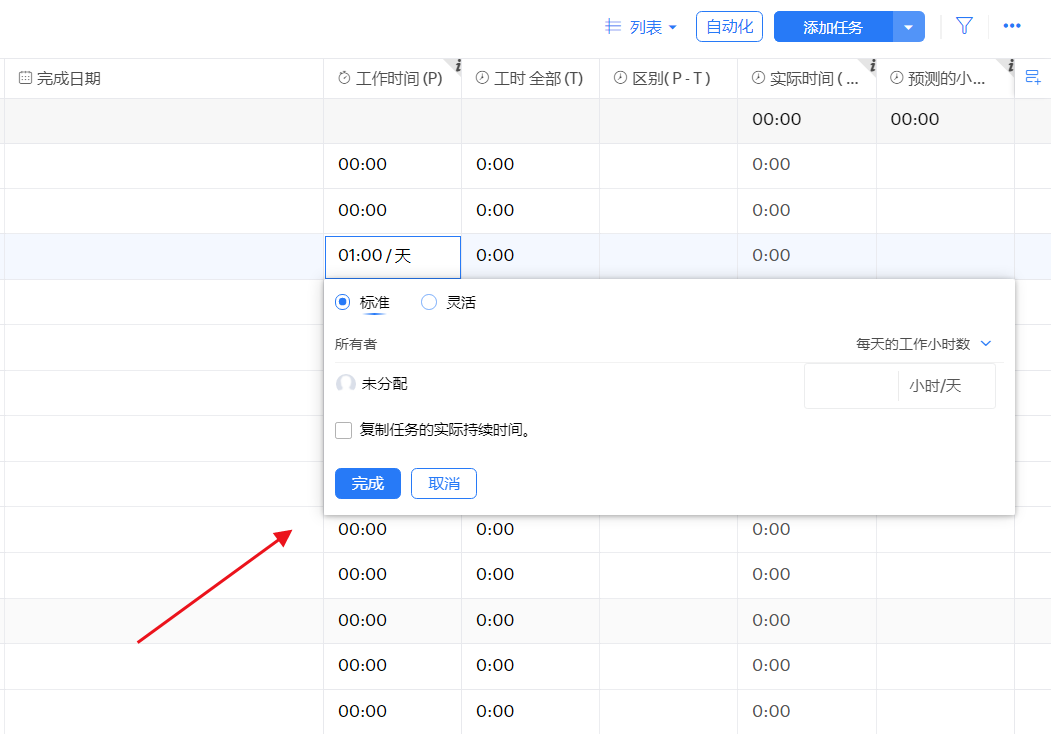Open the 列表 view switcher dropdown
1051x734 pixels.
[641, 27]
